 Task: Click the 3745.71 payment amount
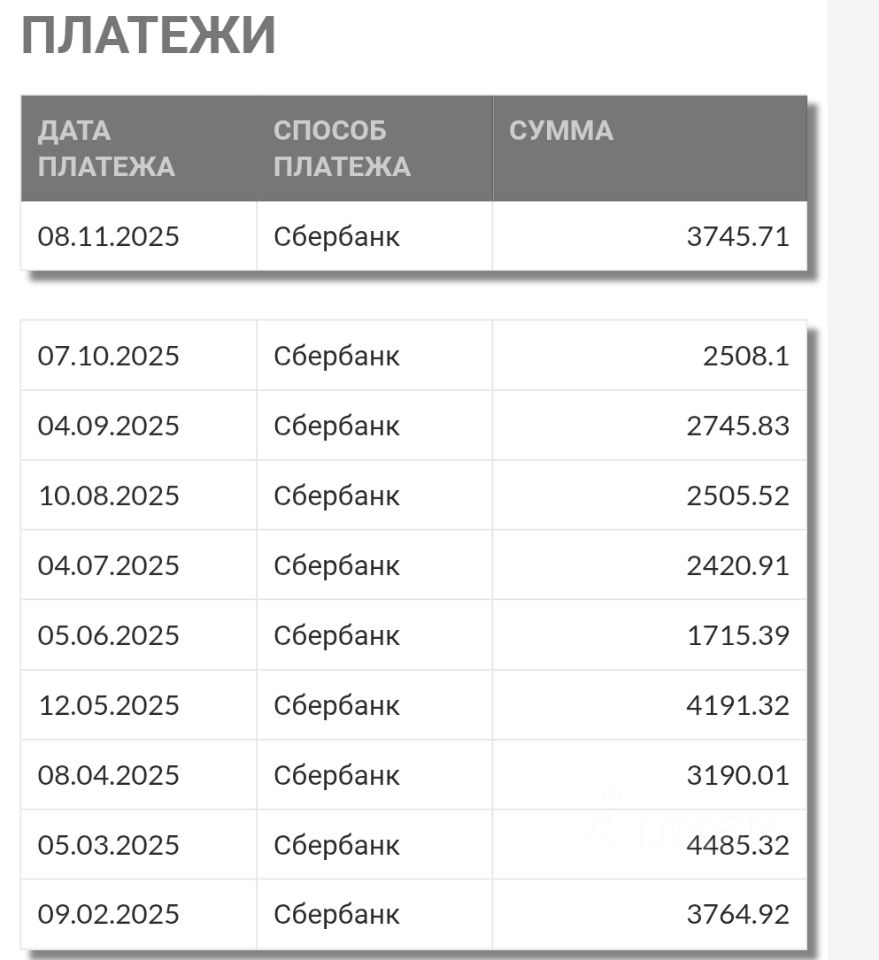[x=737, y=237]
